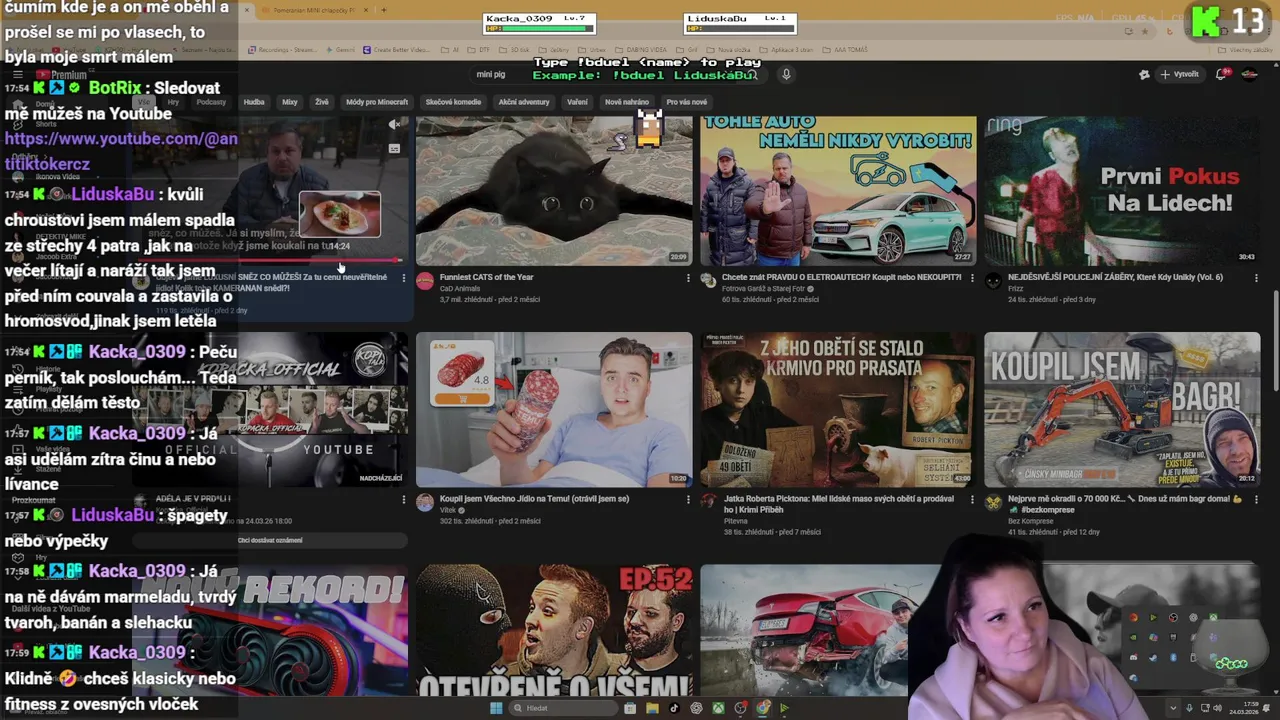
Task: Open TikTok app from taskbar
Action: 674,708
